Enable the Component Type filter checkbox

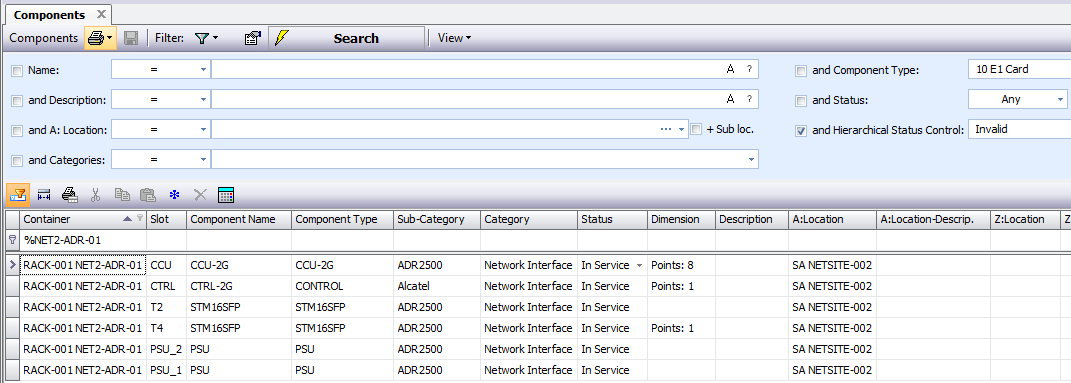(801, 70)
